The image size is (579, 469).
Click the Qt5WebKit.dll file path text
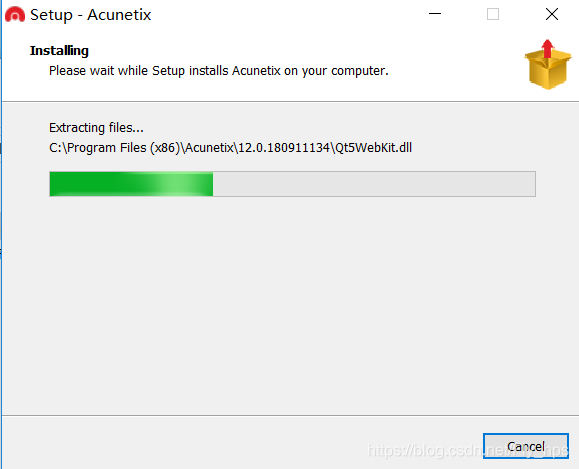point(230,148)
